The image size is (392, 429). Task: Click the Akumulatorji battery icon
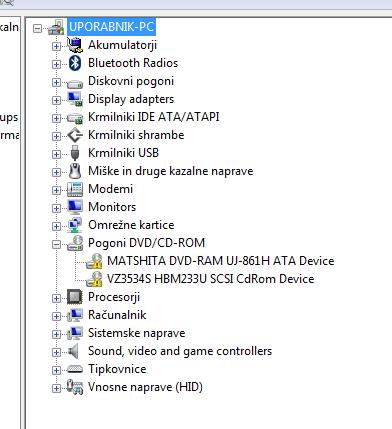[75, 45]
